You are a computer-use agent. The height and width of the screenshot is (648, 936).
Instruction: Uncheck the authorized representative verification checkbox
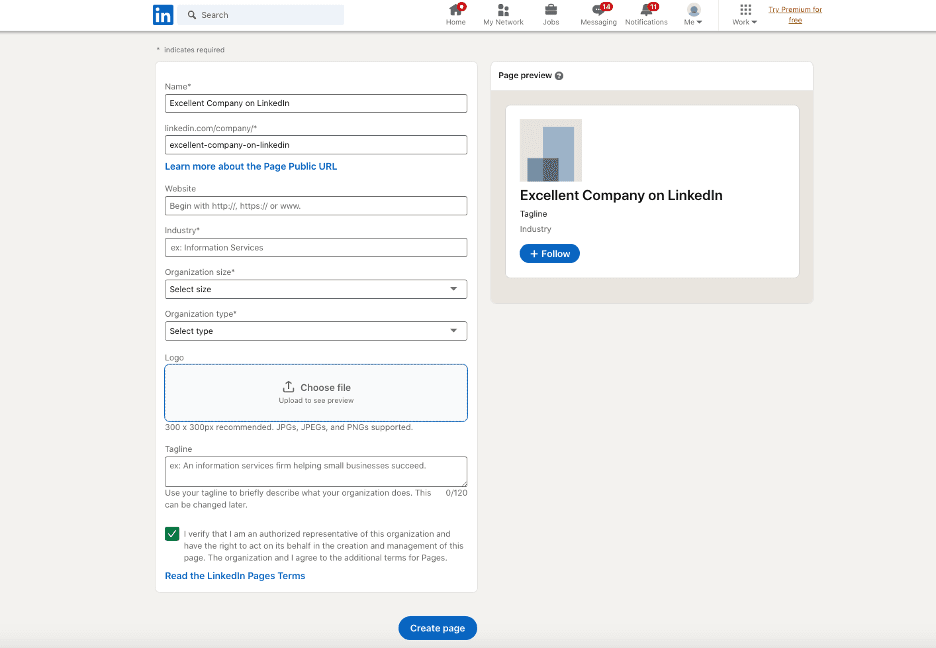(172, 533)
